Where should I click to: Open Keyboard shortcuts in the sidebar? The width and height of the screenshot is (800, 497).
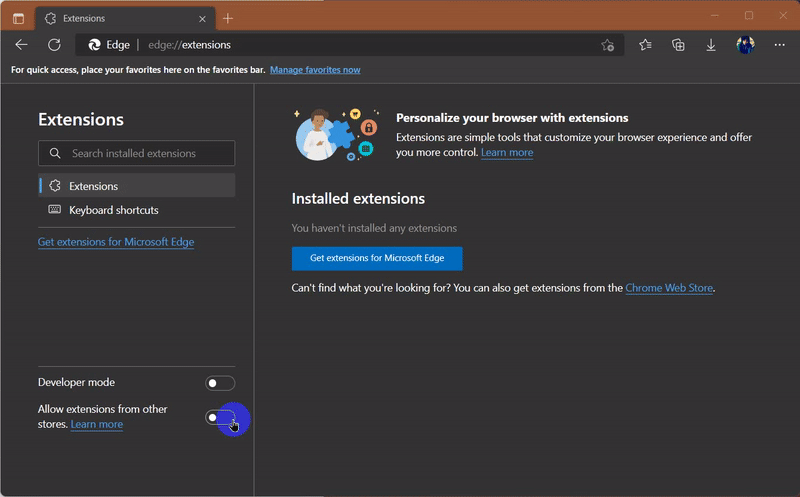coord(113,210)
